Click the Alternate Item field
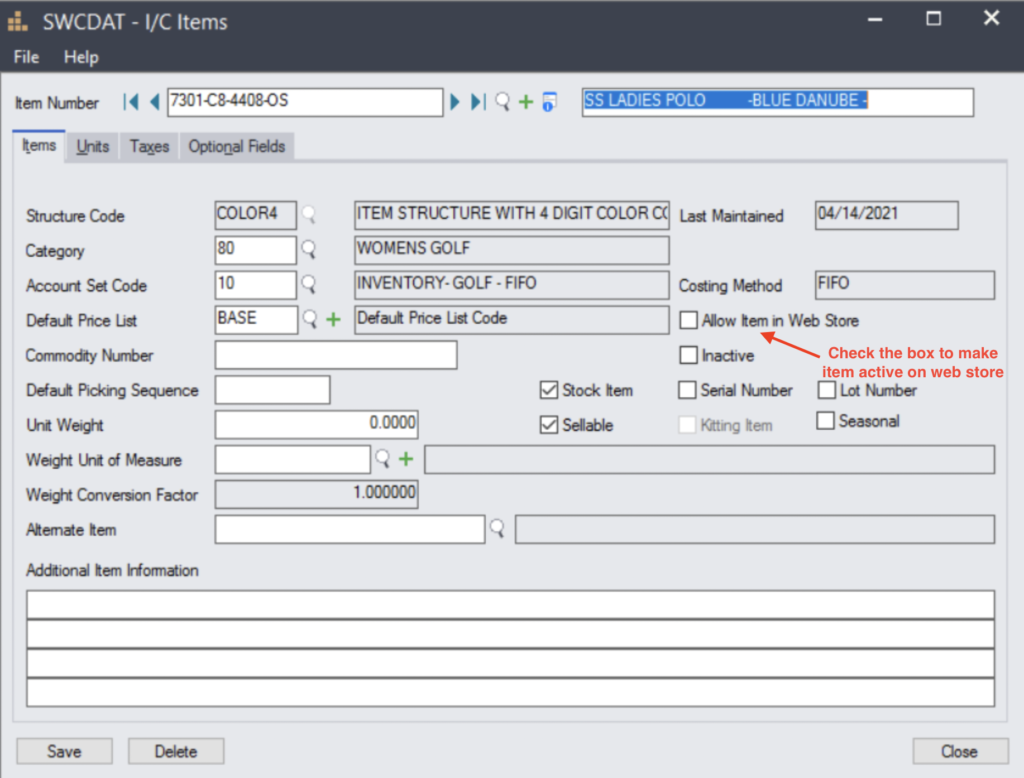This screenshot has height=778, width=1024. coord(349,529)
